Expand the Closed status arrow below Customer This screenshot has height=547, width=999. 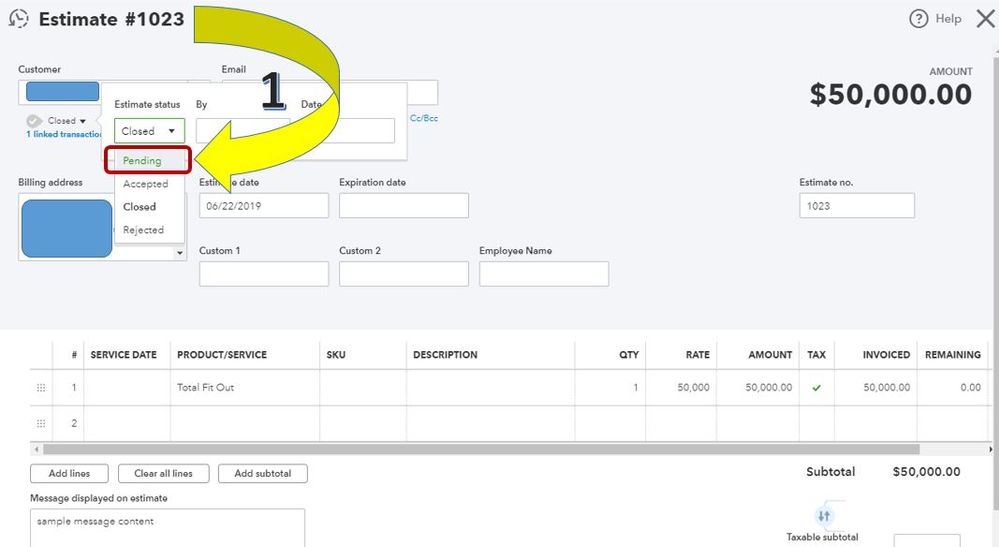[83, 121]
